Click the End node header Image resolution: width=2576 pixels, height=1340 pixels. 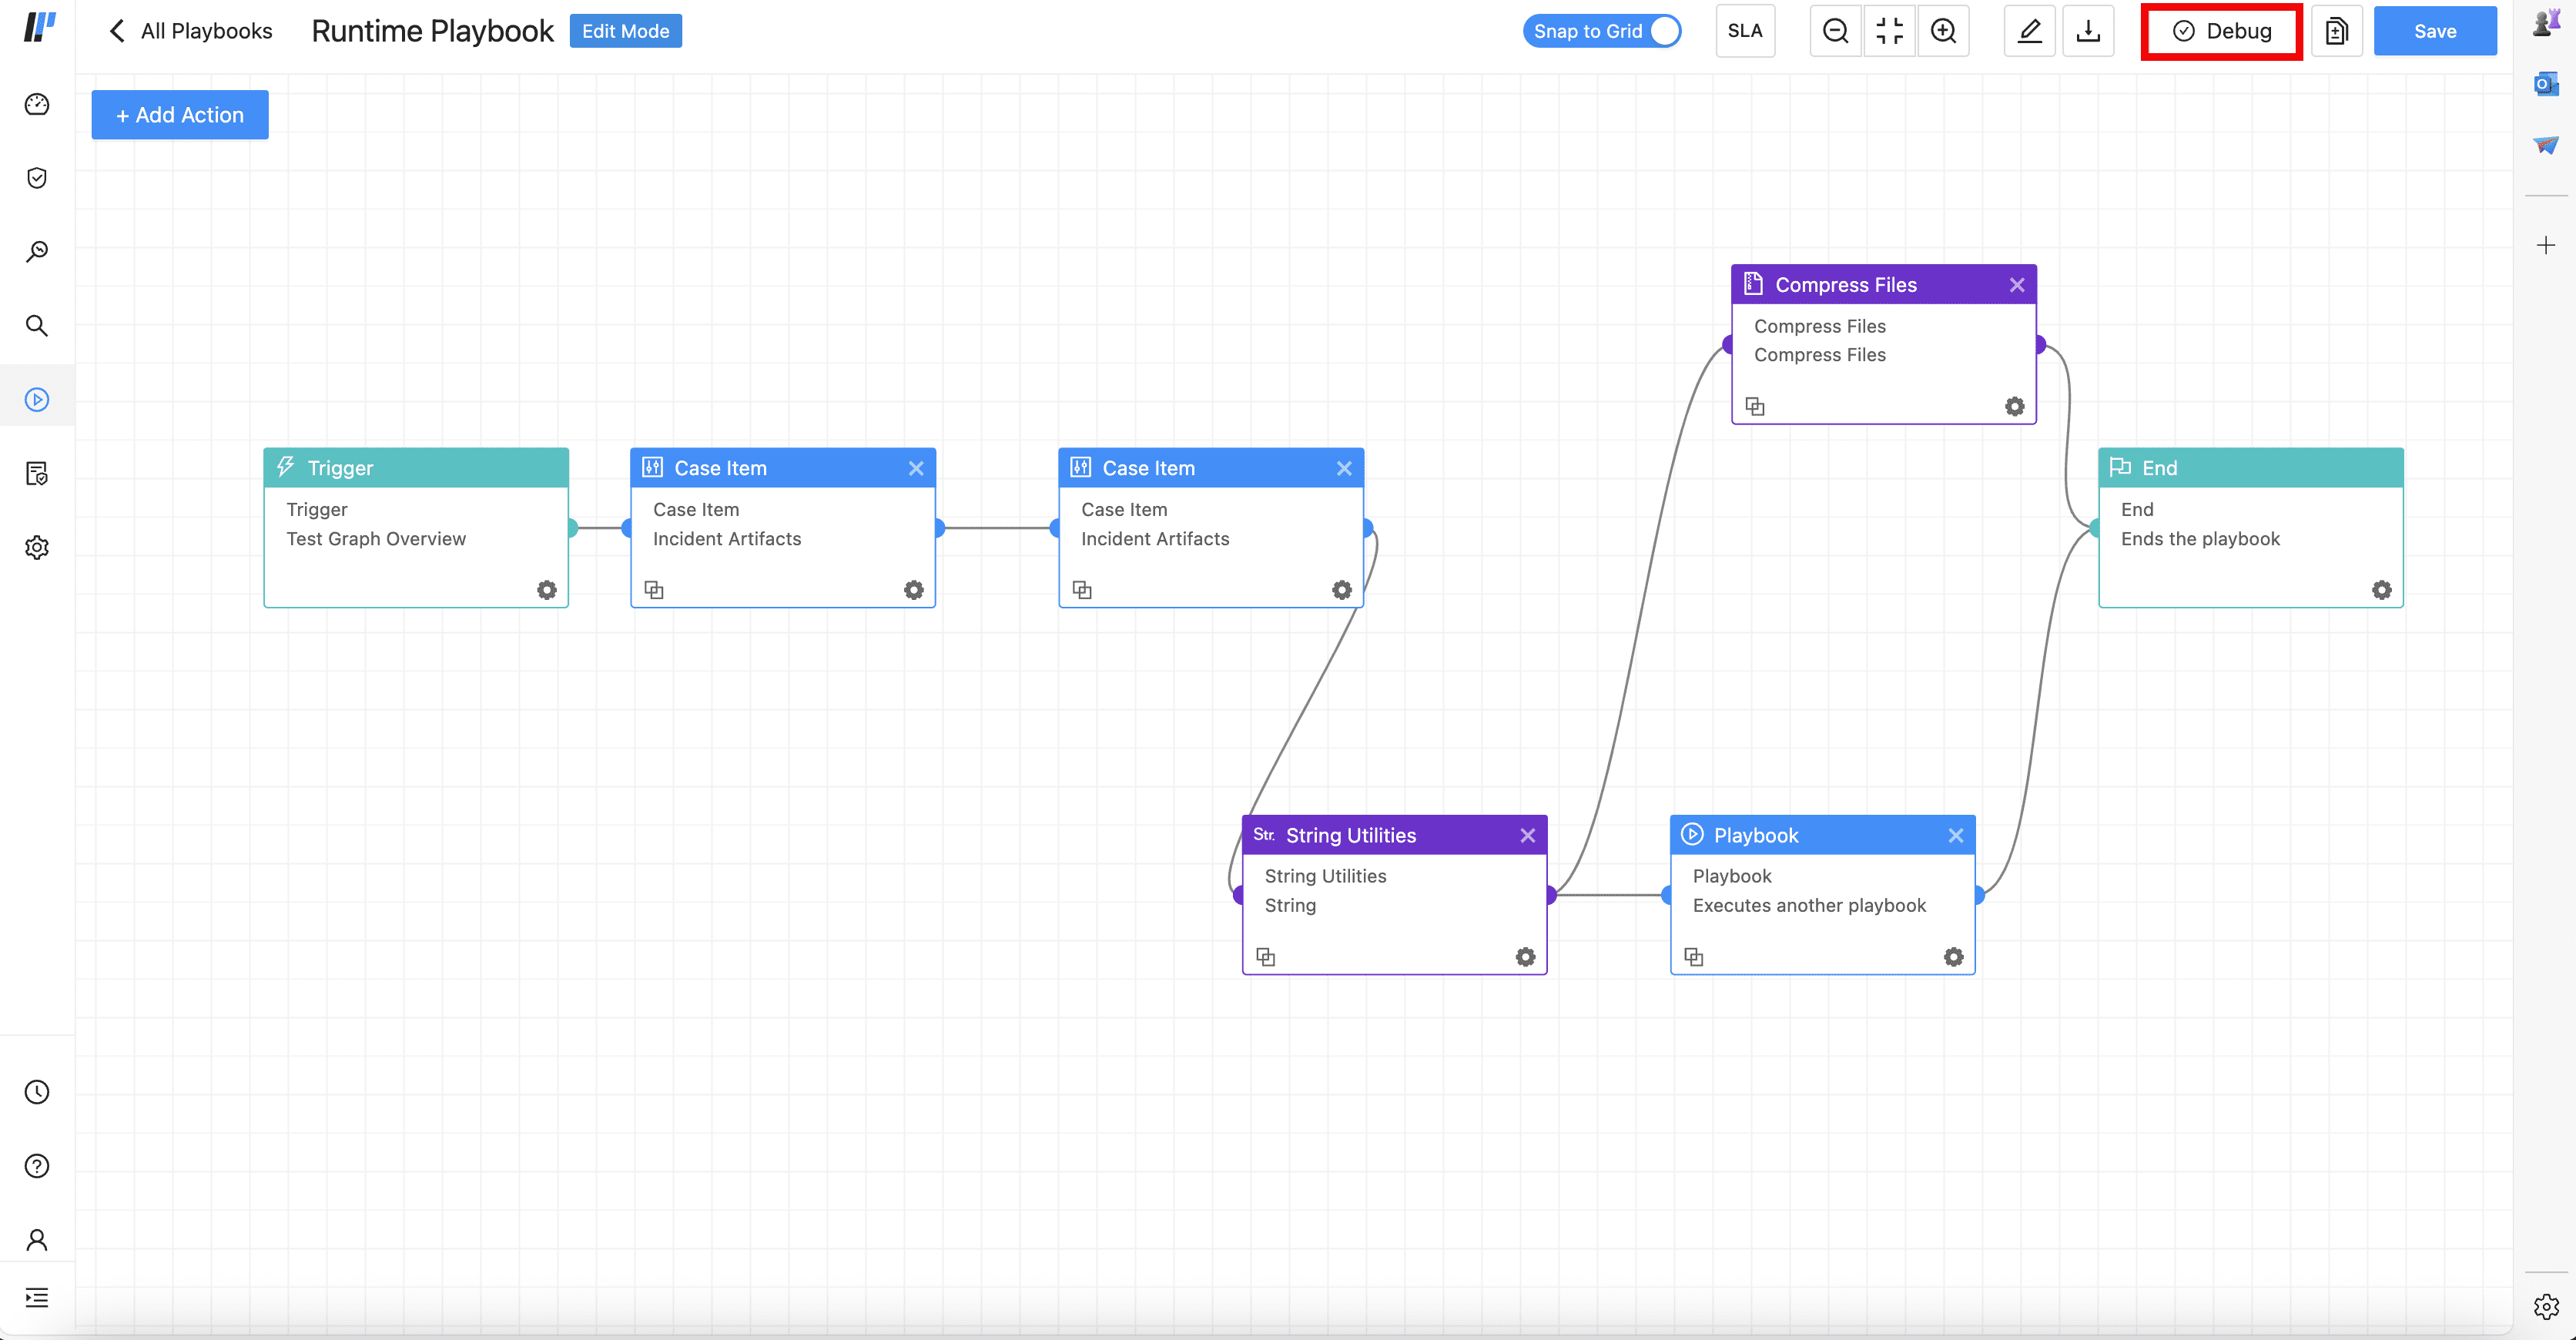coord(2250,468)
